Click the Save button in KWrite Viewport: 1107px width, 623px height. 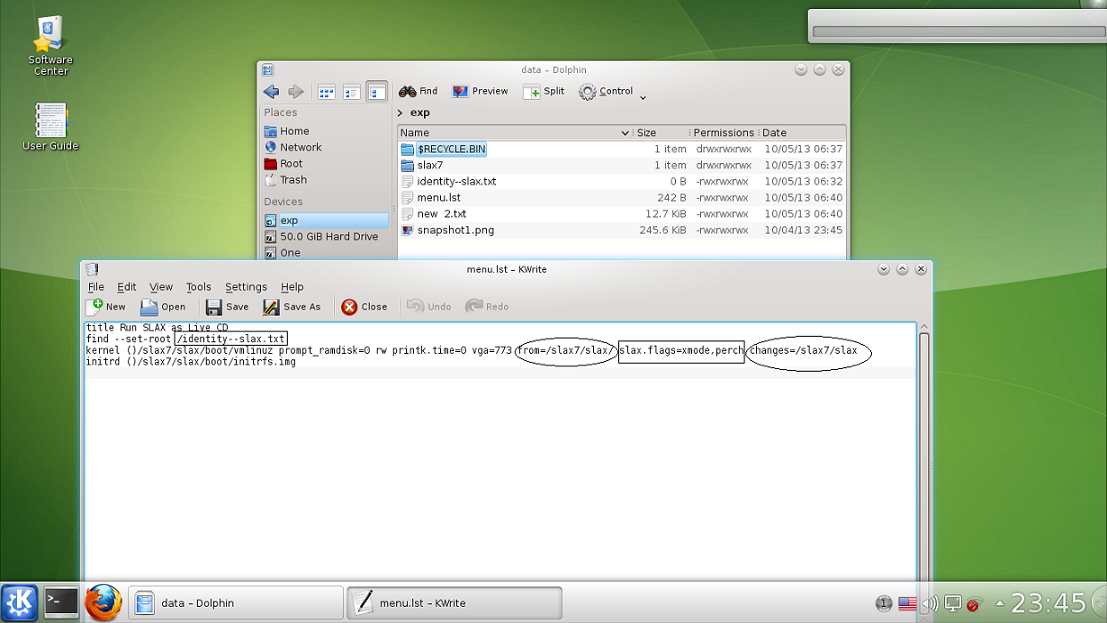click(227, 307)
